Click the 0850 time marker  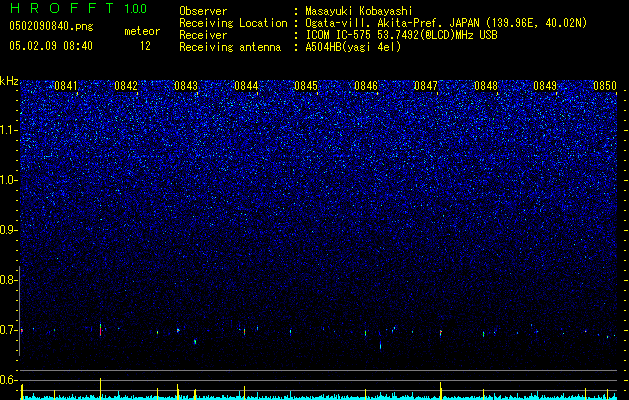click(605, 86)
